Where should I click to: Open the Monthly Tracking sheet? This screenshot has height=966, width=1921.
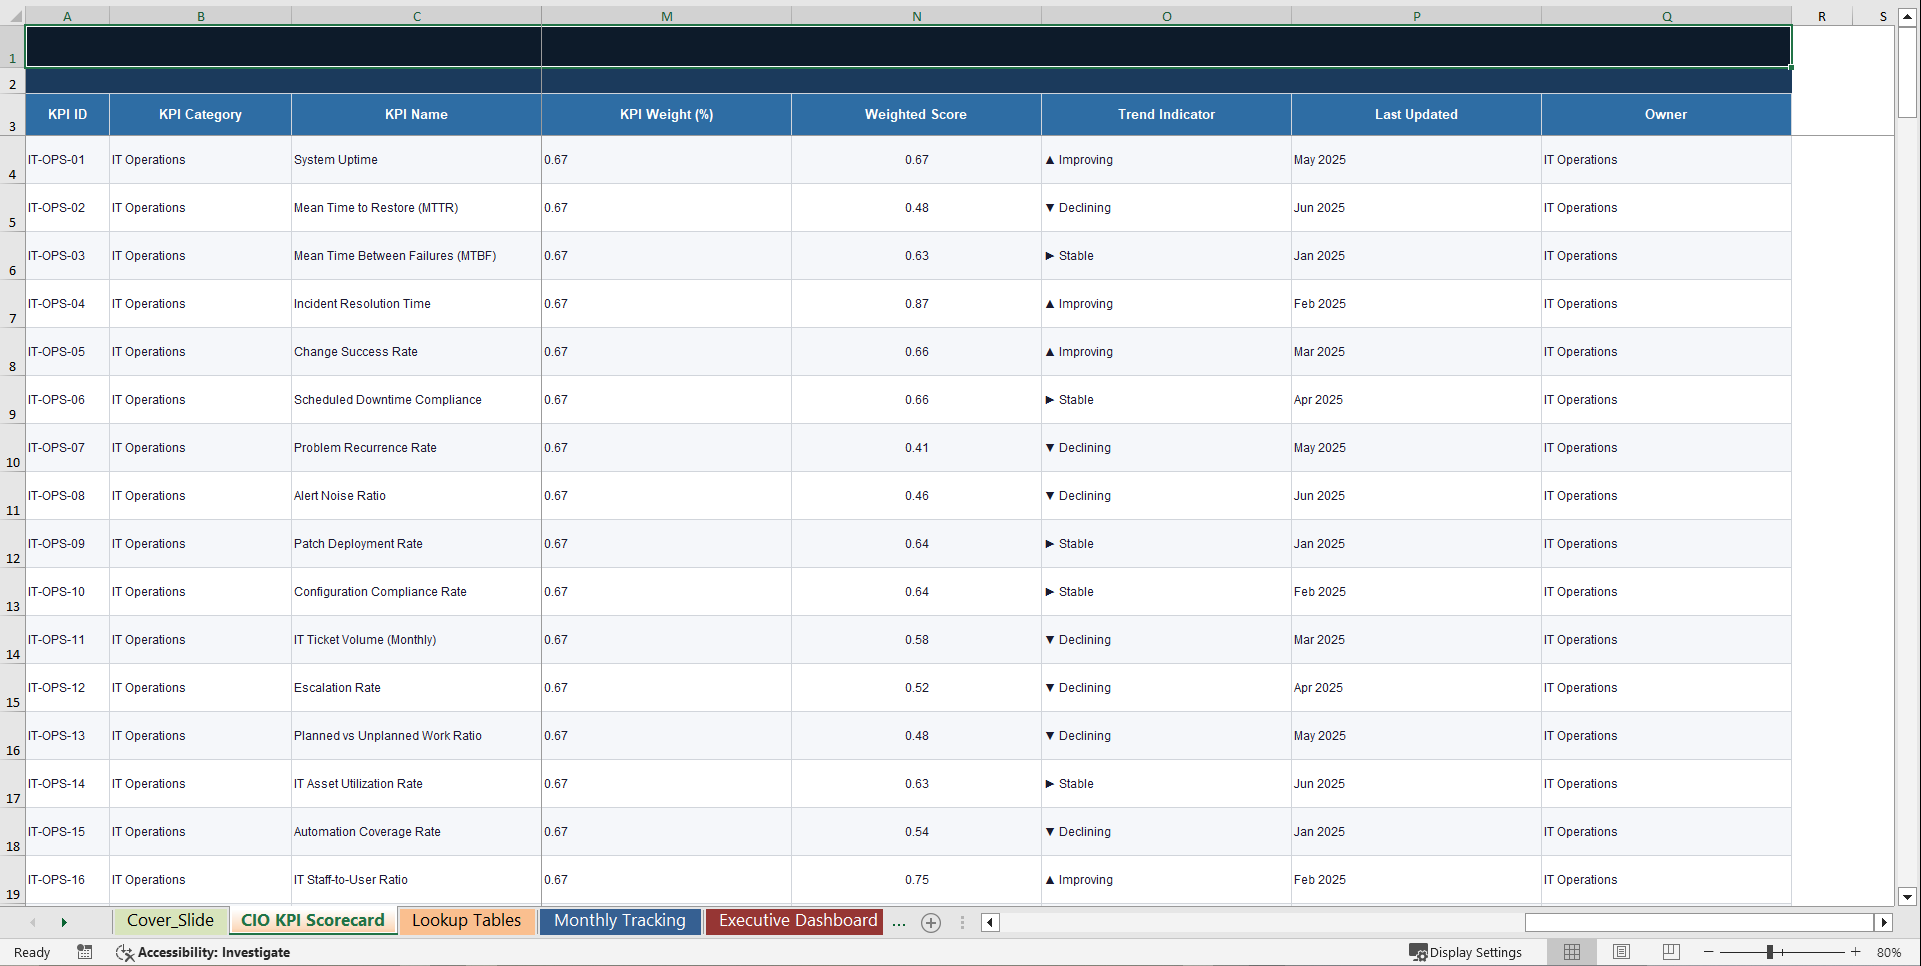coord(620,921)
